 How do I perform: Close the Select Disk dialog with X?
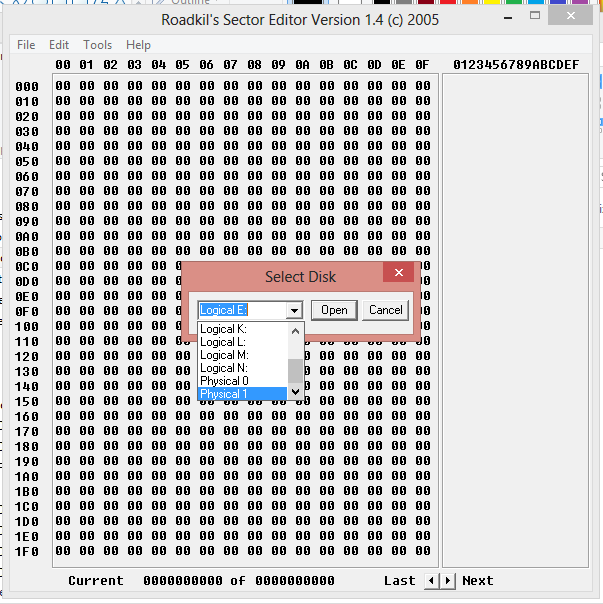(399, 273)
